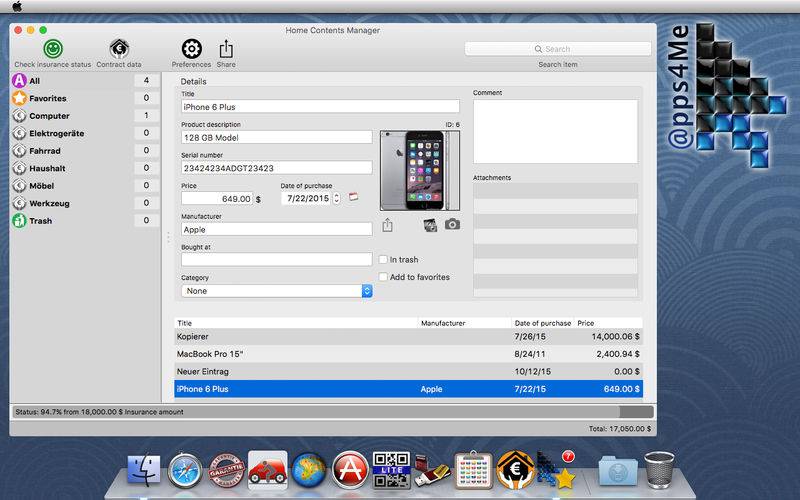Select the Werkzeug category
Image resolution: width=800 pixels, height=500 pixels.
pyautogui.click(x=85, y=203)
